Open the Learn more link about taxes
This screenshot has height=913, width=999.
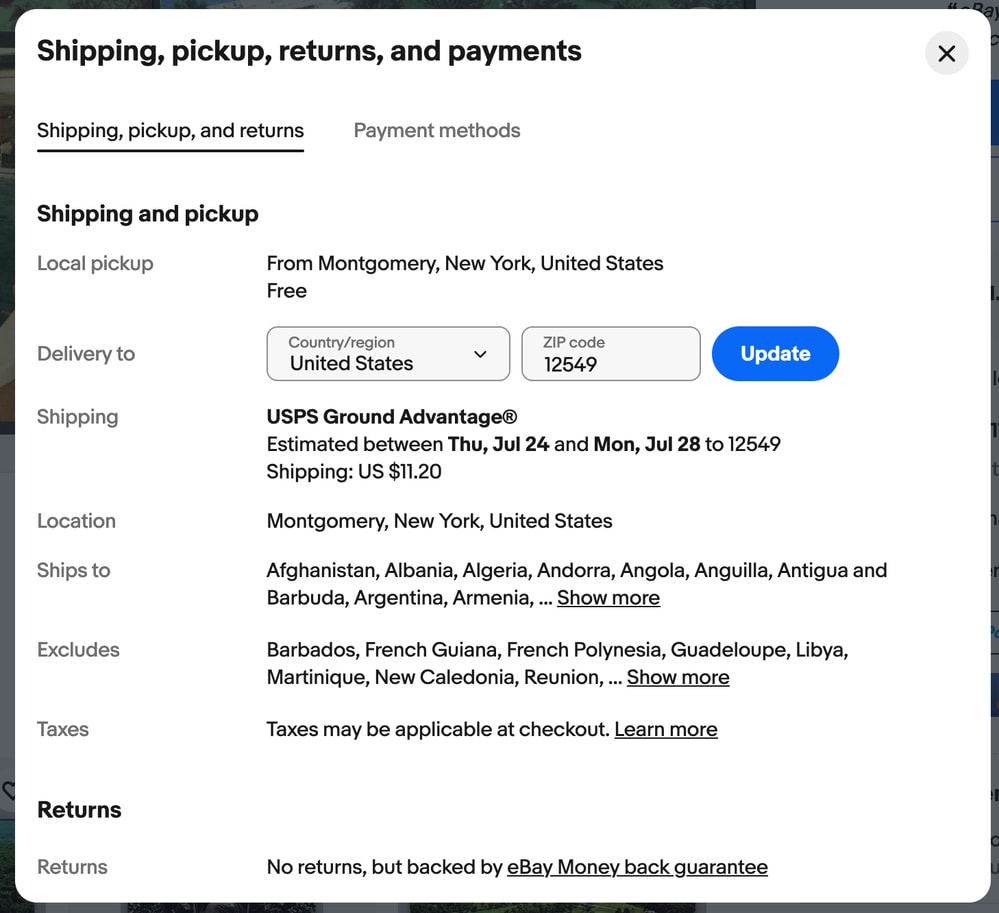tap(665, 730)
